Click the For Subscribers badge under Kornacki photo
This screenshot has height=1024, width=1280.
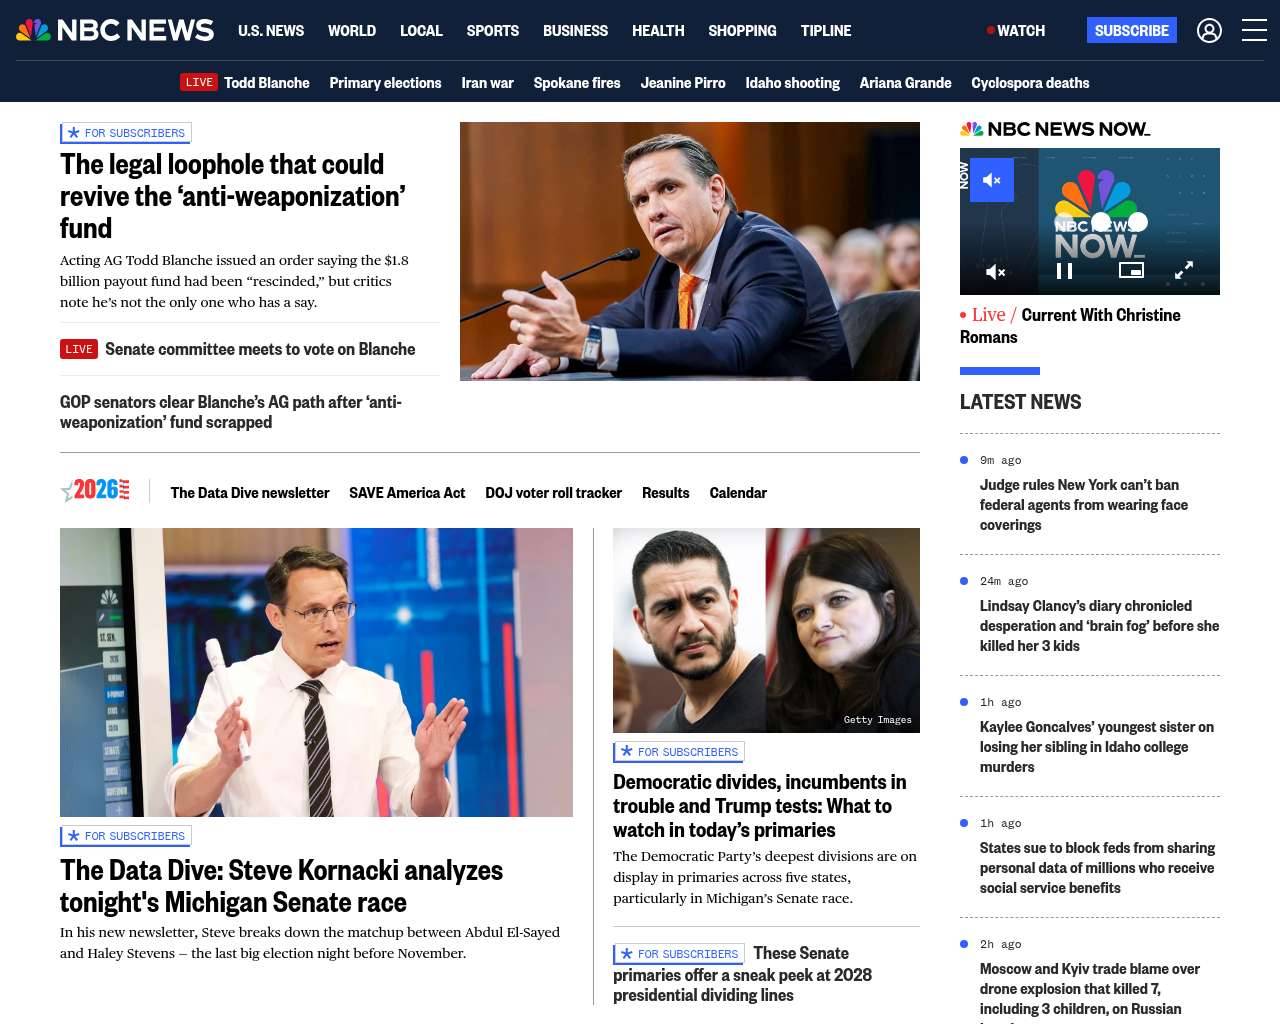(126, 836)
